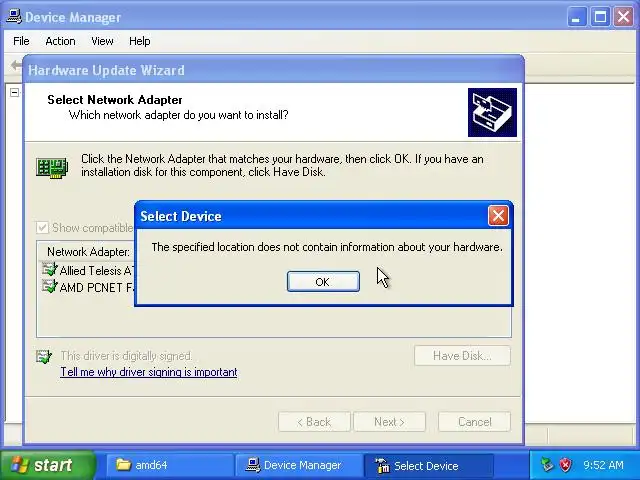The width and height of the screenshot is (640, 480).
Task: Open the Action menu in Device Manager
Action: [60, 41]
